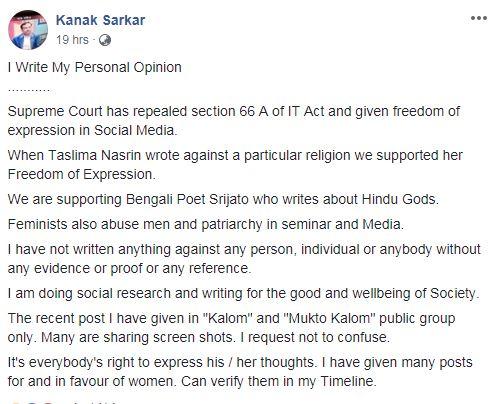Click the line starting "I have not written anything"

tap(244, 249)
